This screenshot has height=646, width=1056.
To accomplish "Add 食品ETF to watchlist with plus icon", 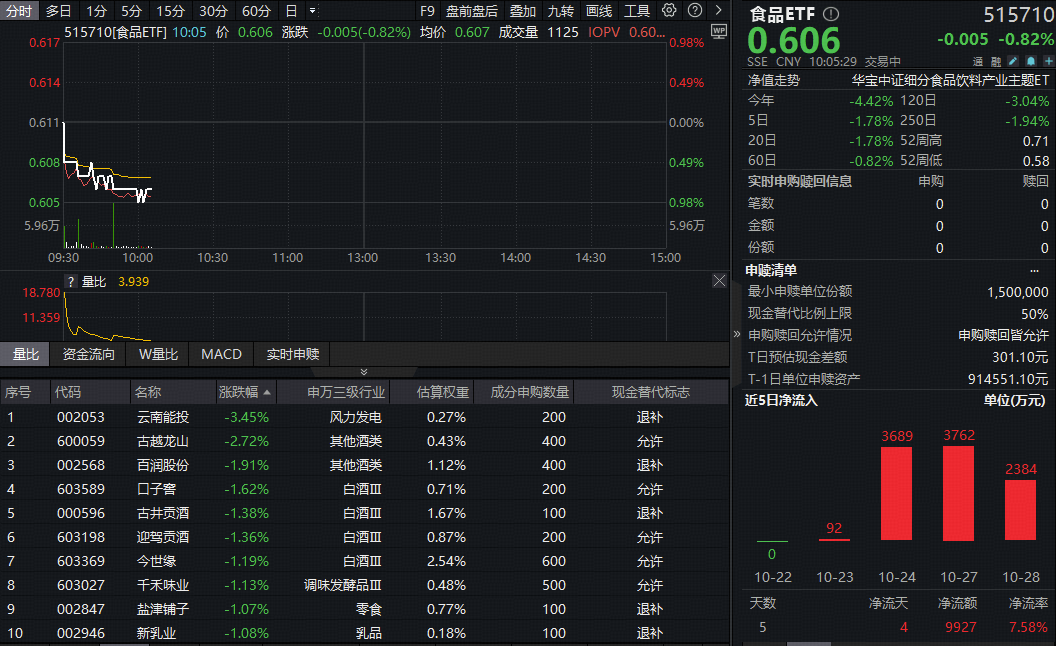I will coord(1048,60).
